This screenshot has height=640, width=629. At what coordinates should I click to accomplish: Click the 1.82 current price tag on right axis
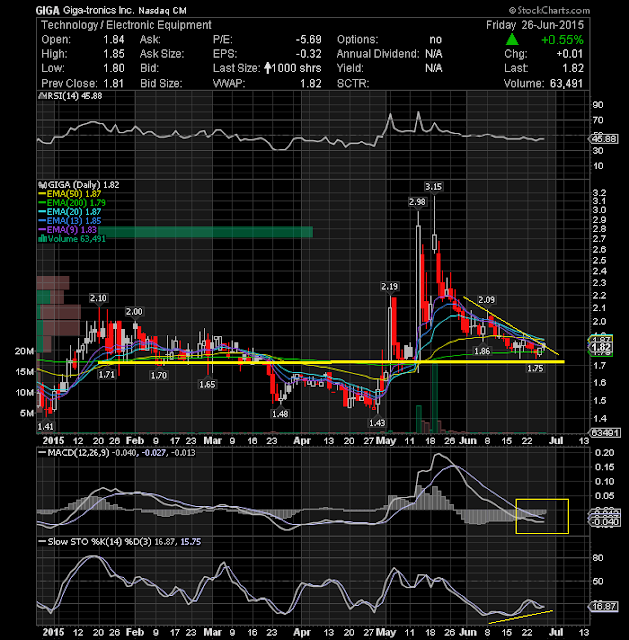click(602, 348)
